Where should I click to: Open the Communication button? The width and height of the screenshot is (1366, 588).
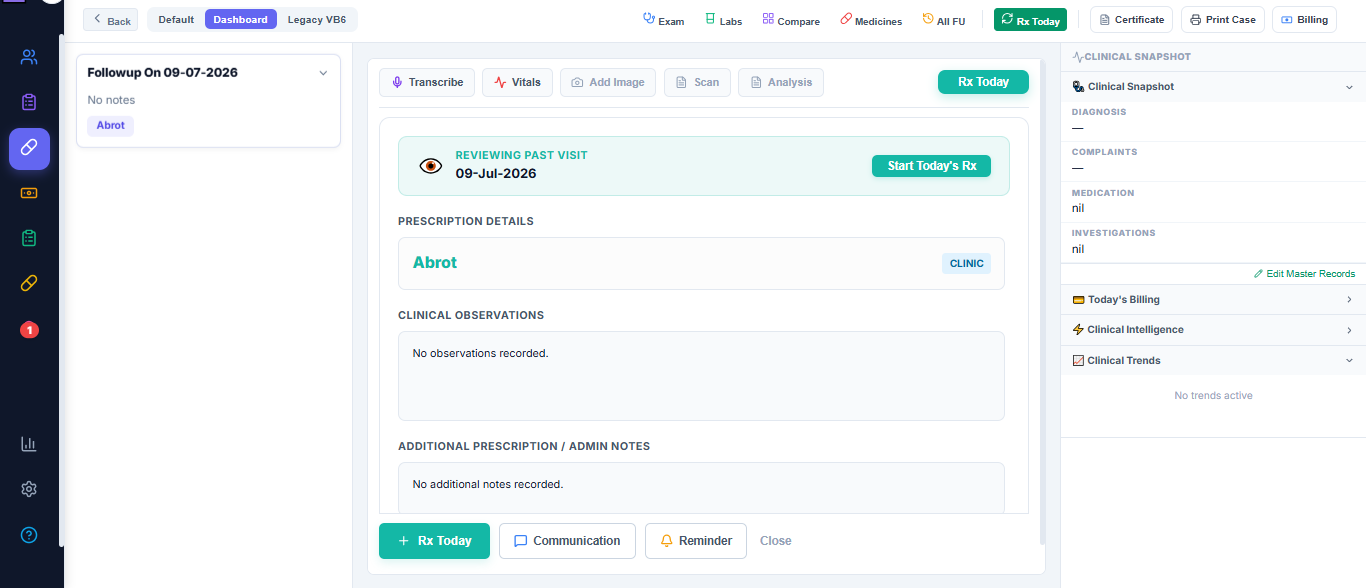(567, 541)
